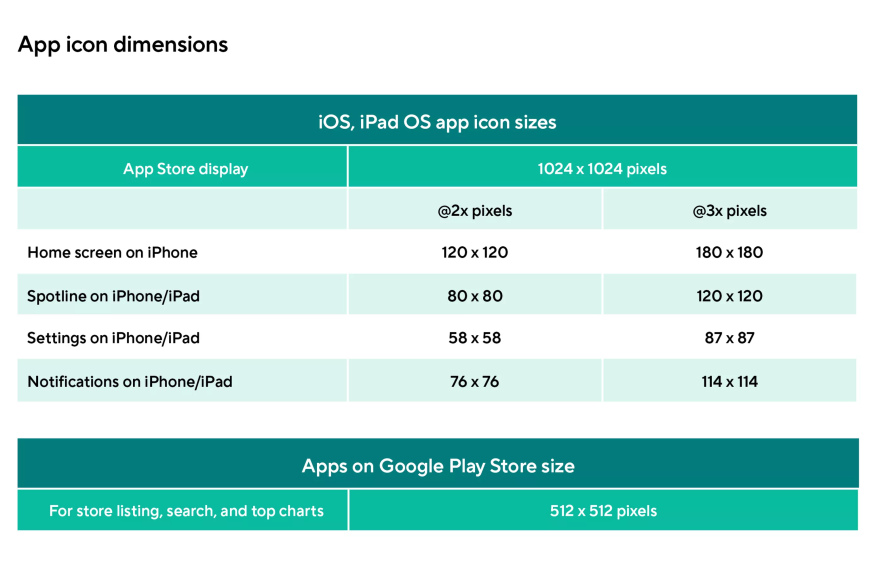870x570 pixels.
Task: Select Notifications on iPhone/iPad row label
Action: 130,382
